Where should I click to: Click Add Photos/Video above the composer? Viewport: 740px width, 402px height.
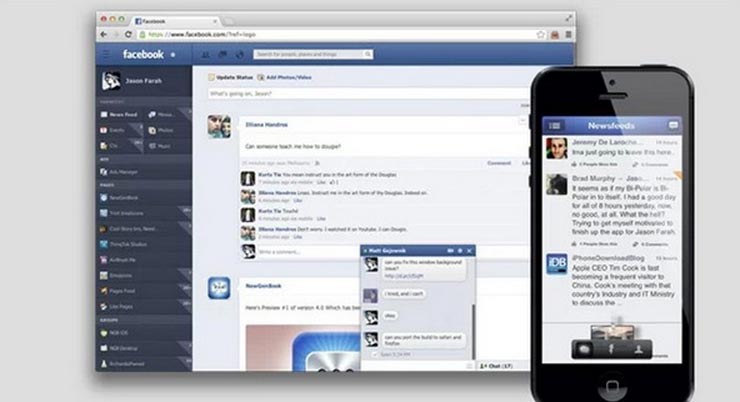click(285, 77)
